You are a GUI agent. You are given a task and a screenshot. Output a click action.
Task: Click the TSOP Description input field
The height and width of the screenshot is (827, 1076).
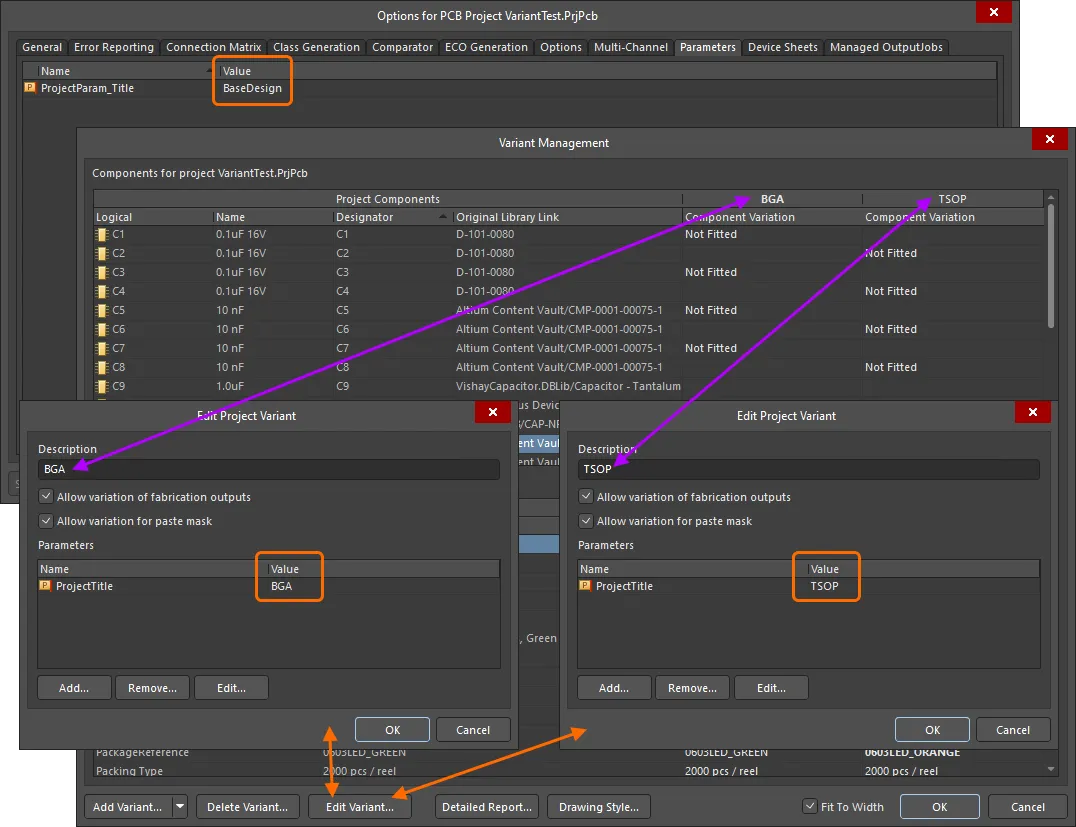coord(808,469)
